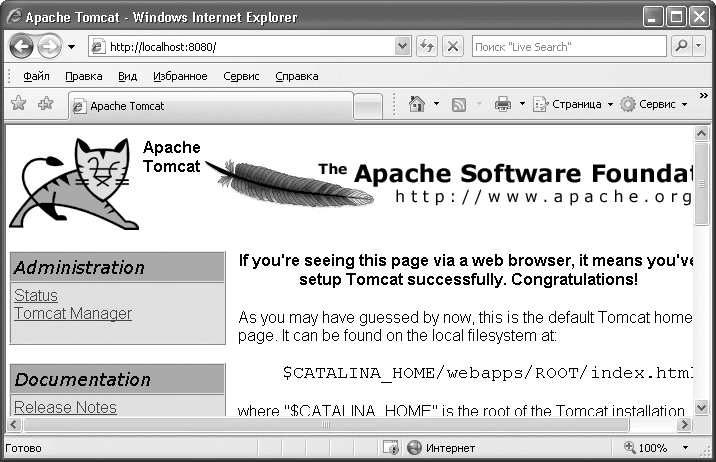Click the Refresh page icon

427,47
